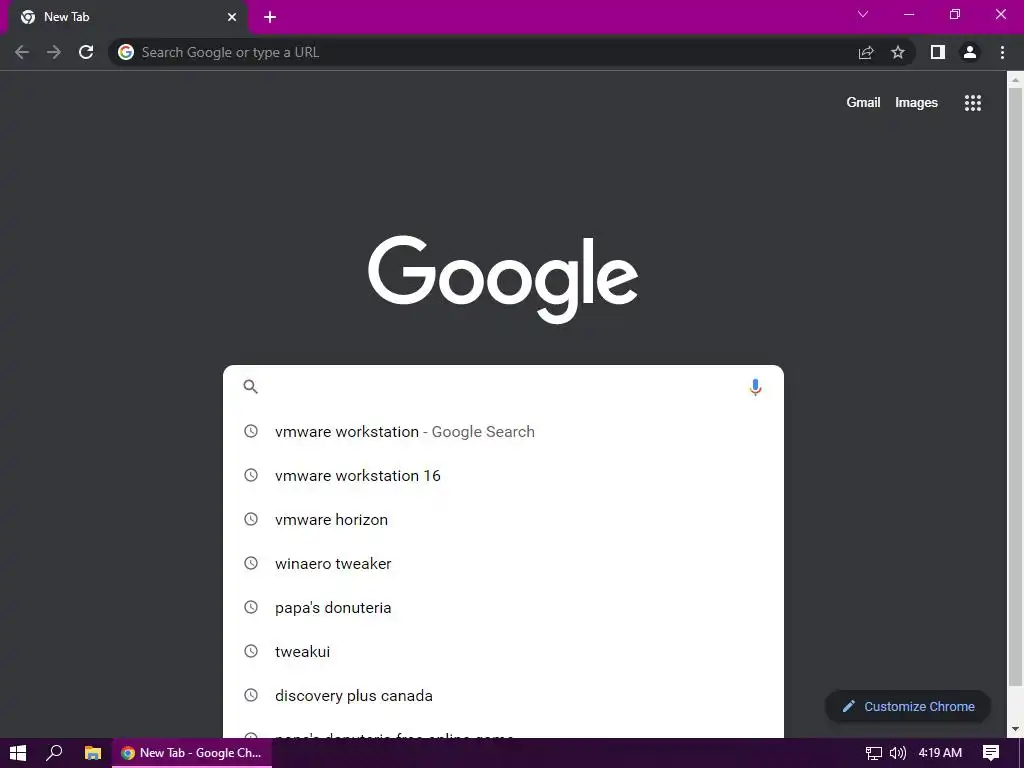Select 'vmware horizon' suggestion
This screenshot has height=768, width=1024.
[x=503, y=520]
